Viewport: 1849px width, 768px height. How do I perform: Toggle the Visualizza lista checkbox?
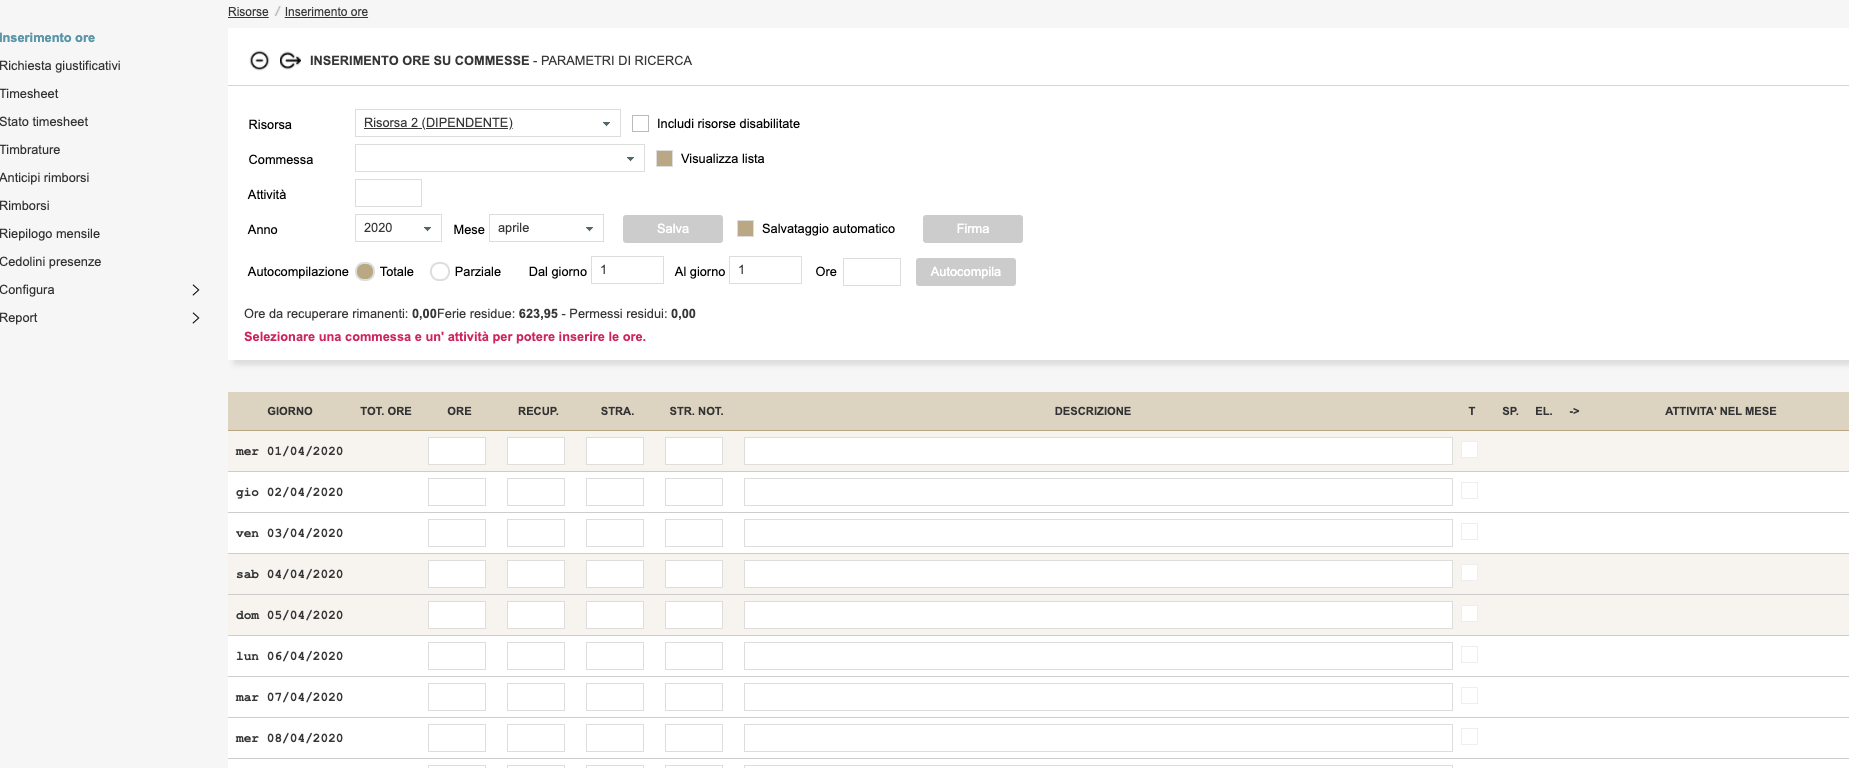(x=664, y=159)
